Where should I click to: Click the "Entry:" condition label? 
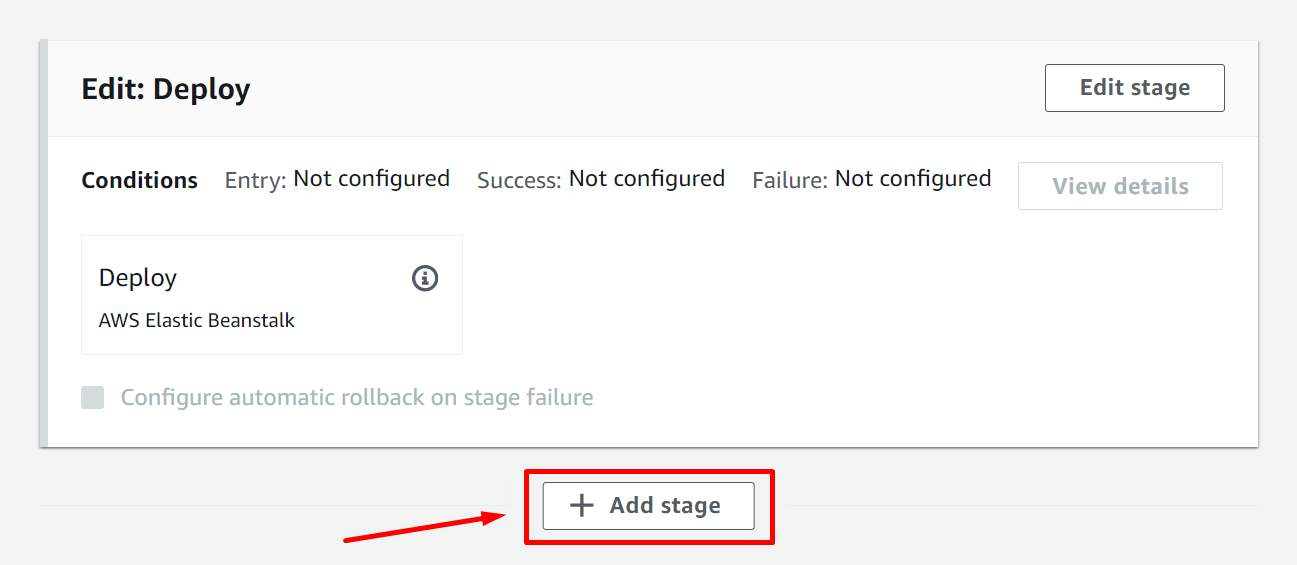(255, 180)
